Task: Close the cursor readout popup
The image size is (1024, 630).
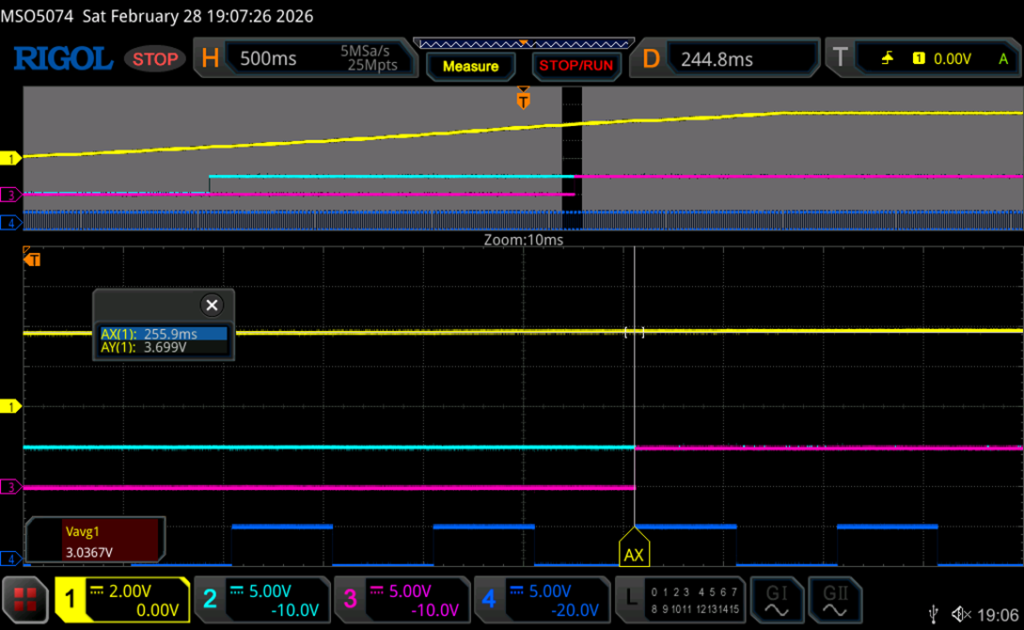Action: (211, 306)
